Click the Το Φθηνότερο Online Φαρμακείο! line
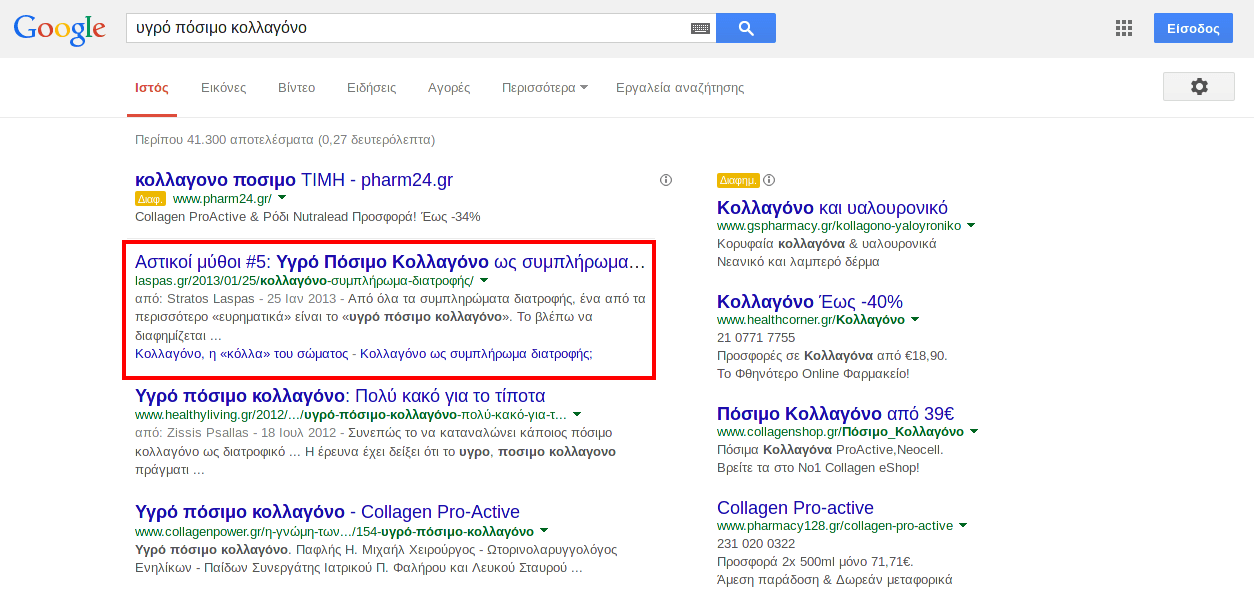1254x594 pixels. [x=813, y=373]
